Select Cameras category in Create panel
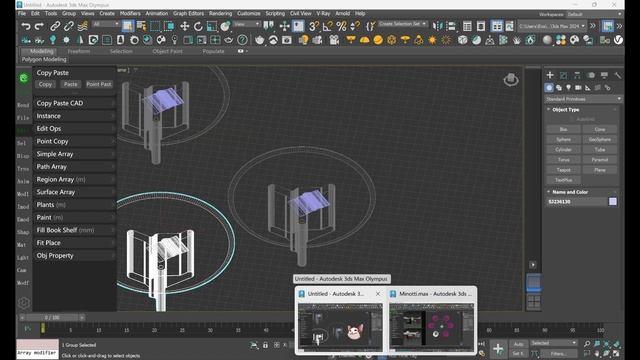 click(x=578, y=88)
